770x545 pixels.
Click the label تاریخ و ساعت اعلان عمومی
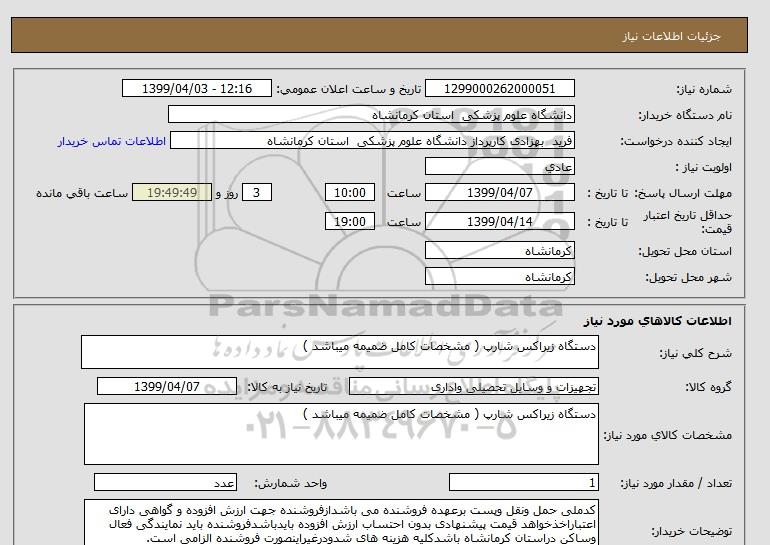pos(348,89)
